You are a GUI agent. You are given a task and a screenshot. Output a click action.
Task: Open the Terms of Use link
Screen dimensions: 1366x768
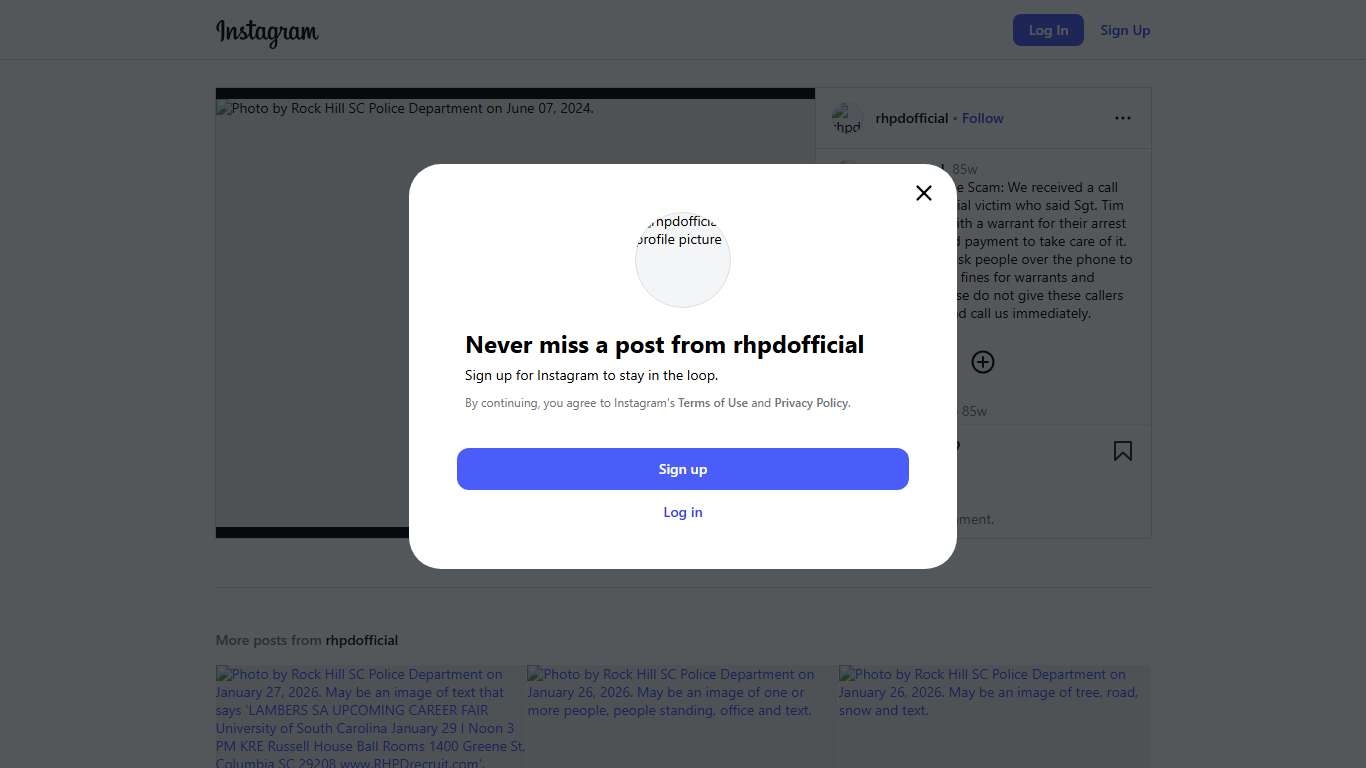(713, 403)
